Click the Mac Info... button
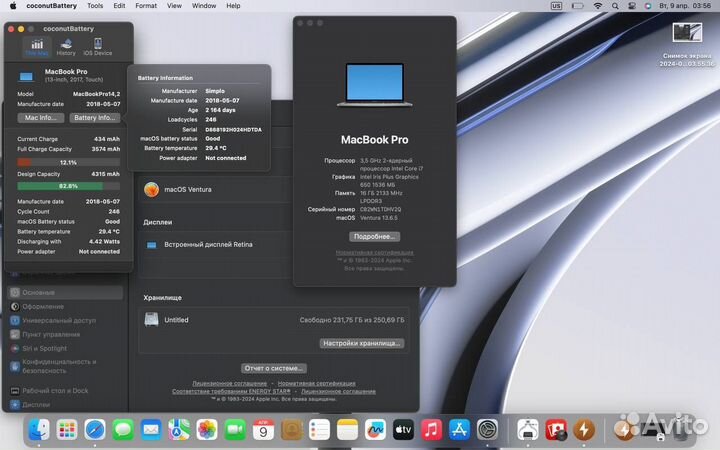Image resolution: width=720 pixels, height=450 pixels. pyautogui.click(x=40, y=118)
